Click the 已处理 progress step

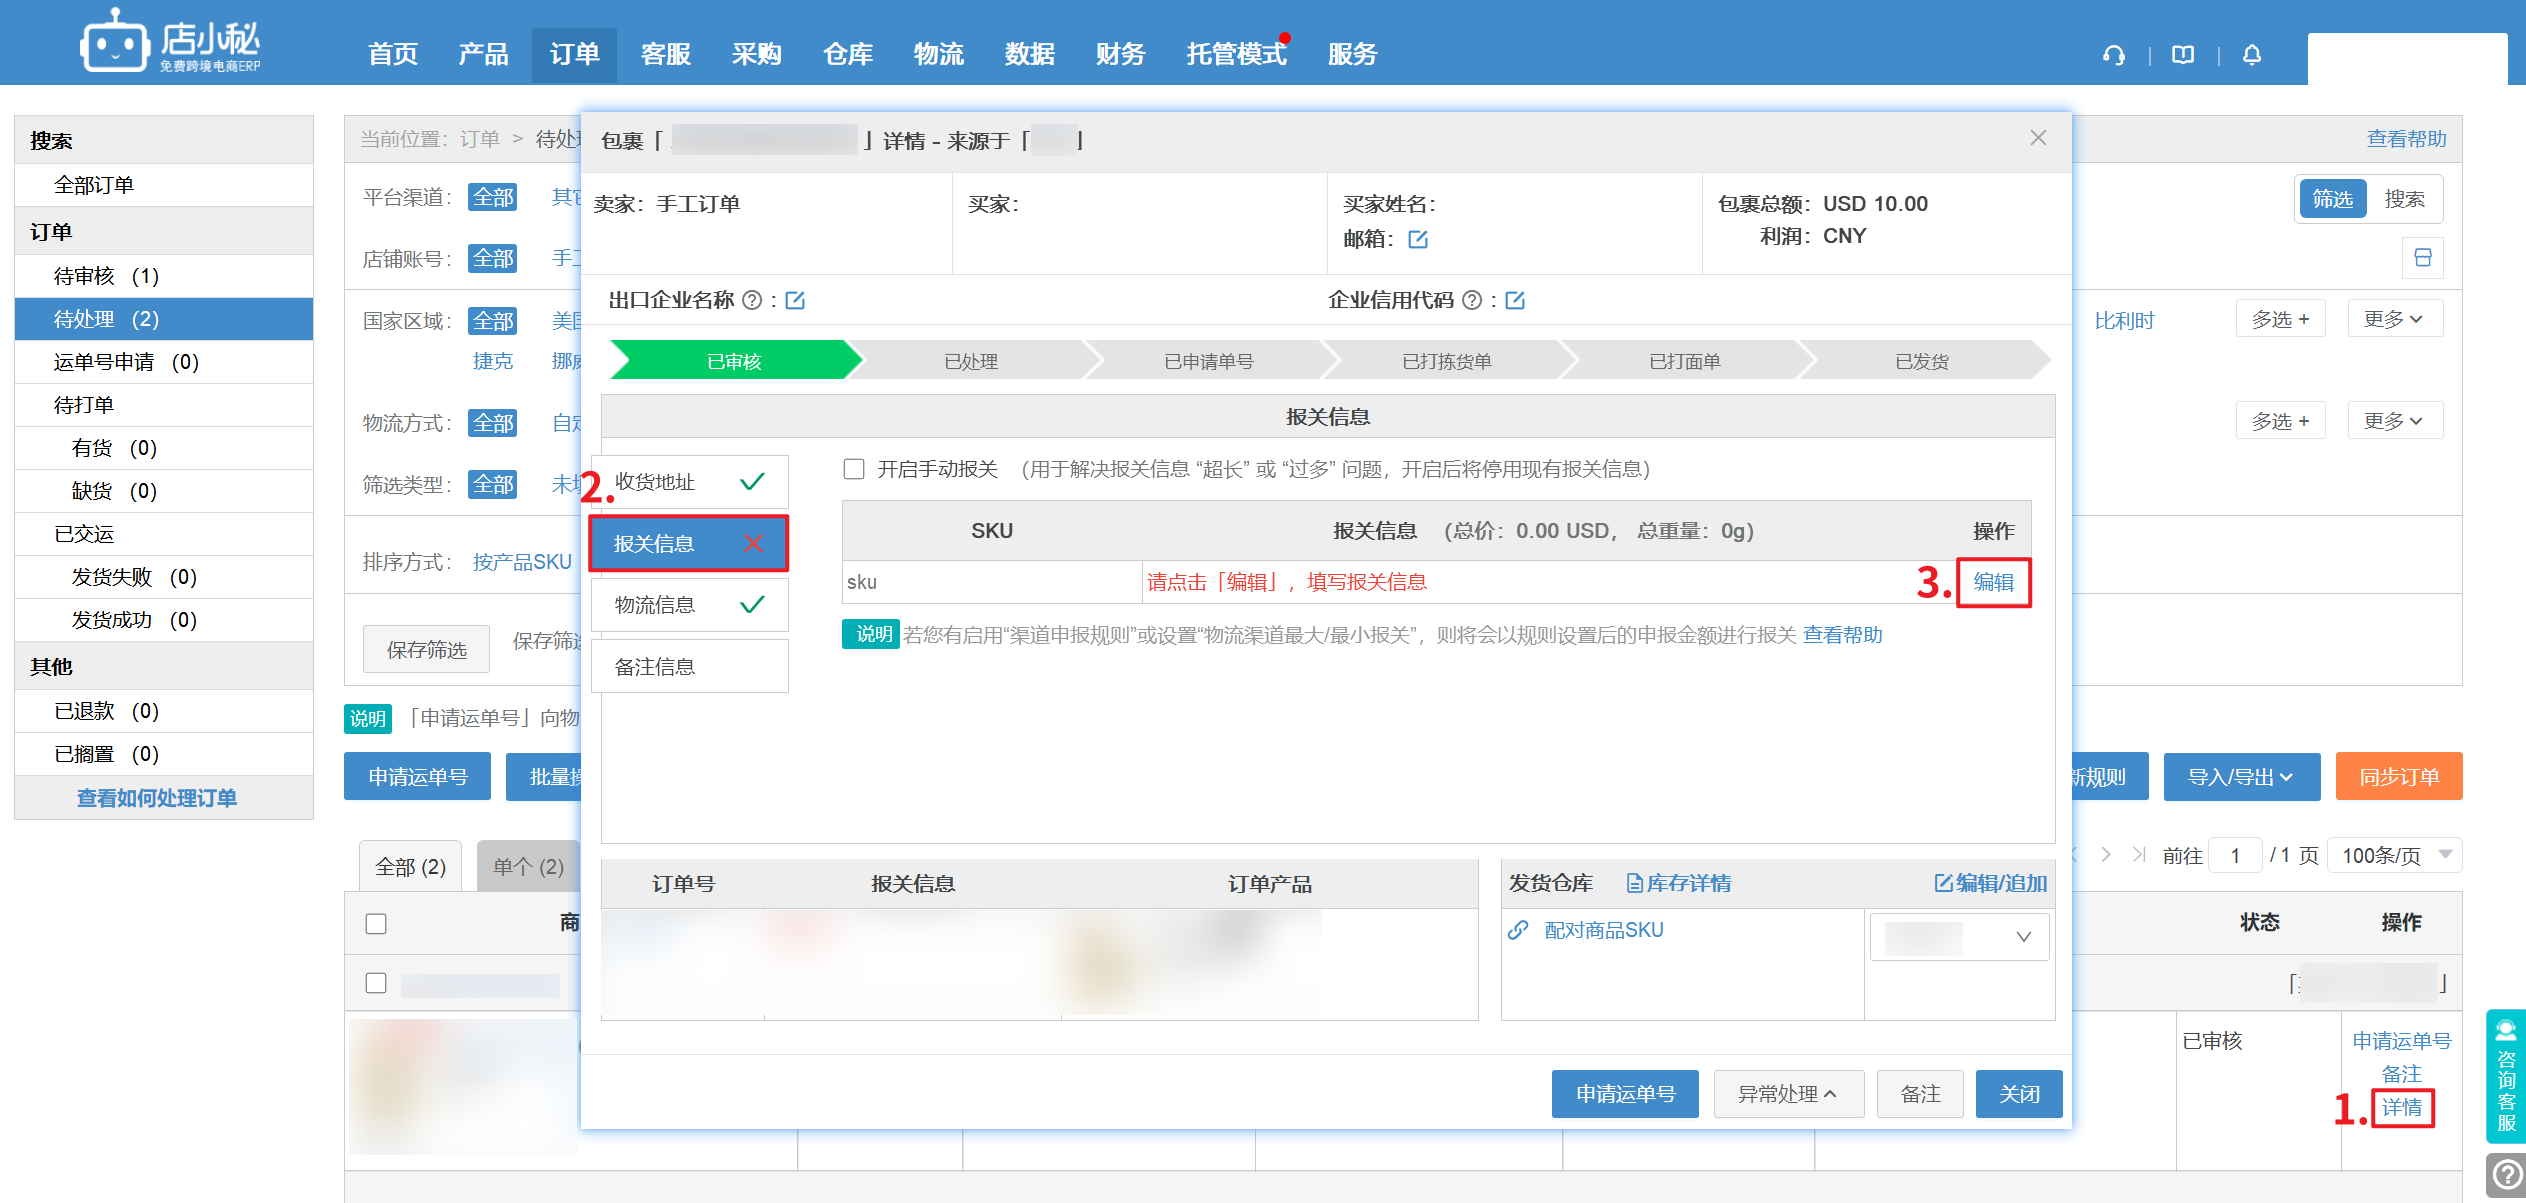[971, 361]
